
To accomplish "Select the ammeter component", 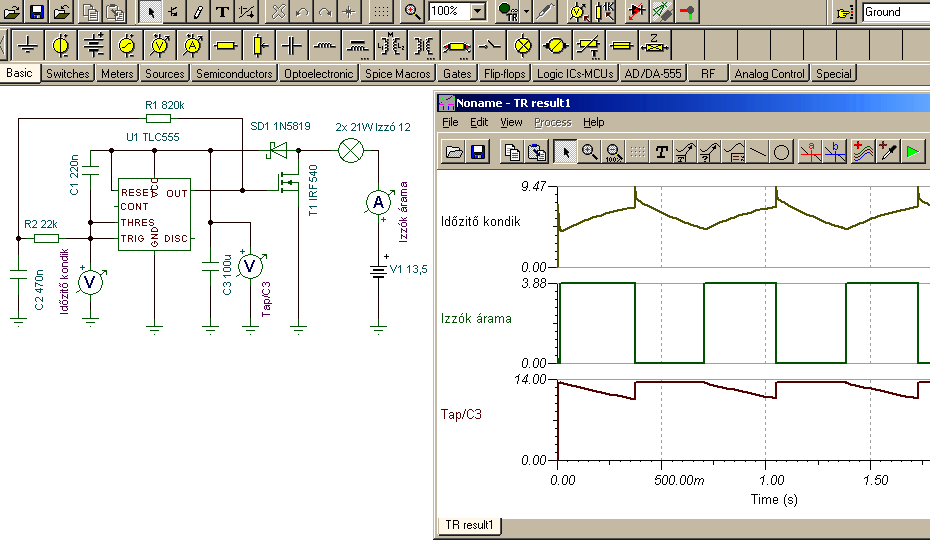I will coord(193,46).
